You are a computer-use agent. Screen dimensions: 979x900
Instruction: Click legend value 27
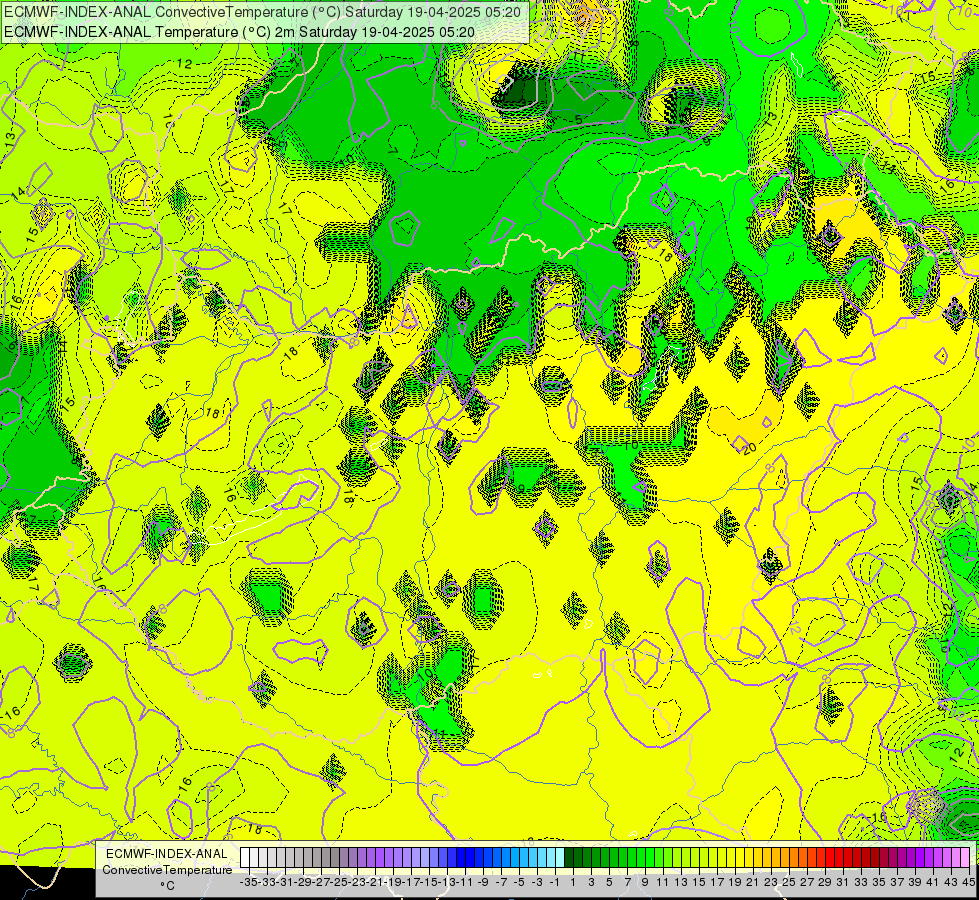coord(808,883)
